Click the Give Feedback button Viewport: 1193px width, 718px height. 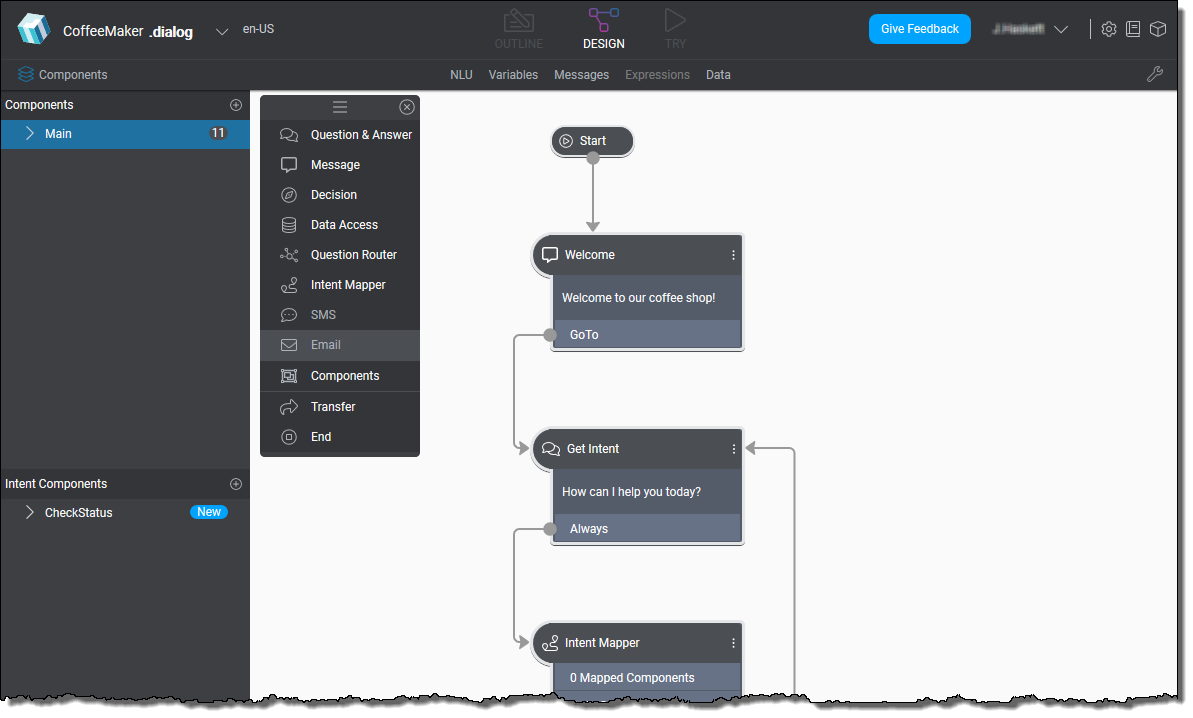(x=919, y=29)
